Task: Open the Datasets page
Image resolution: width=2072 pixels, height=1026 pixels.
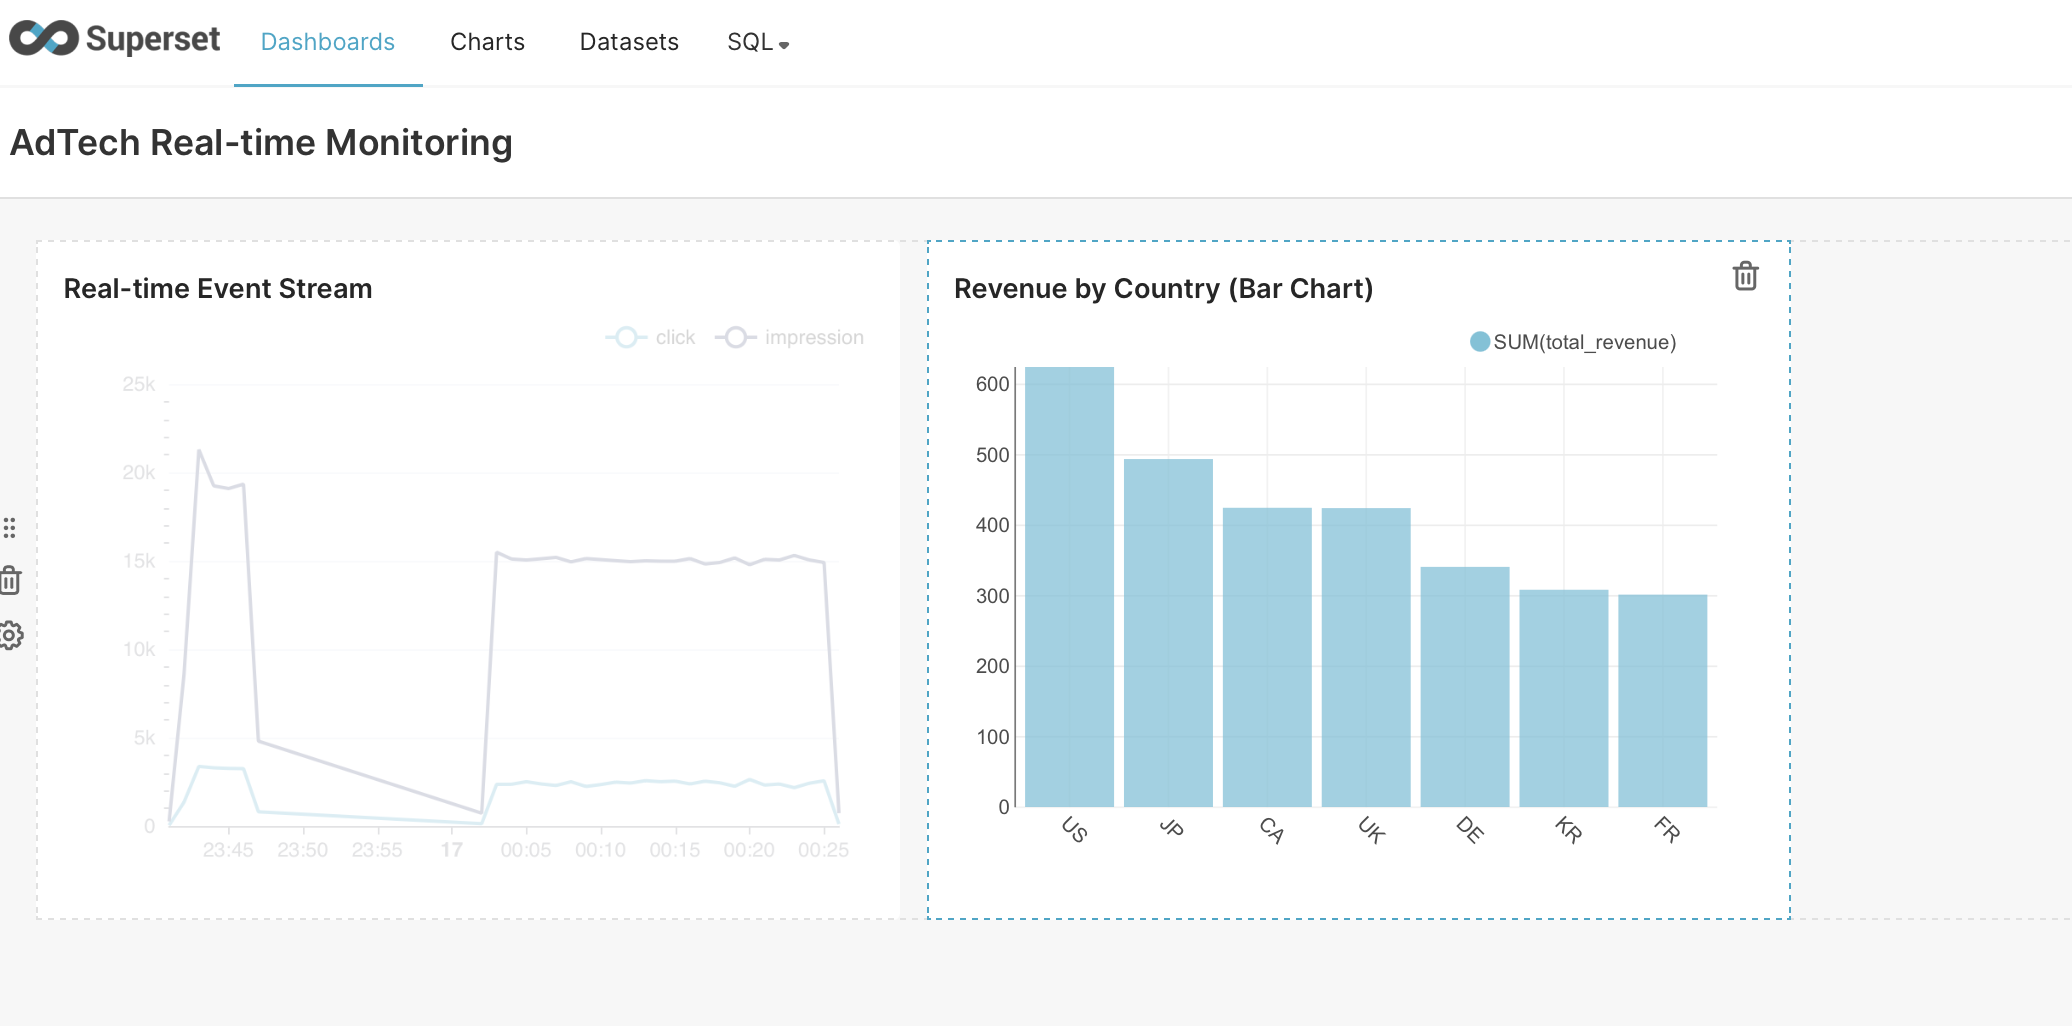Action: tap(629, 42)
